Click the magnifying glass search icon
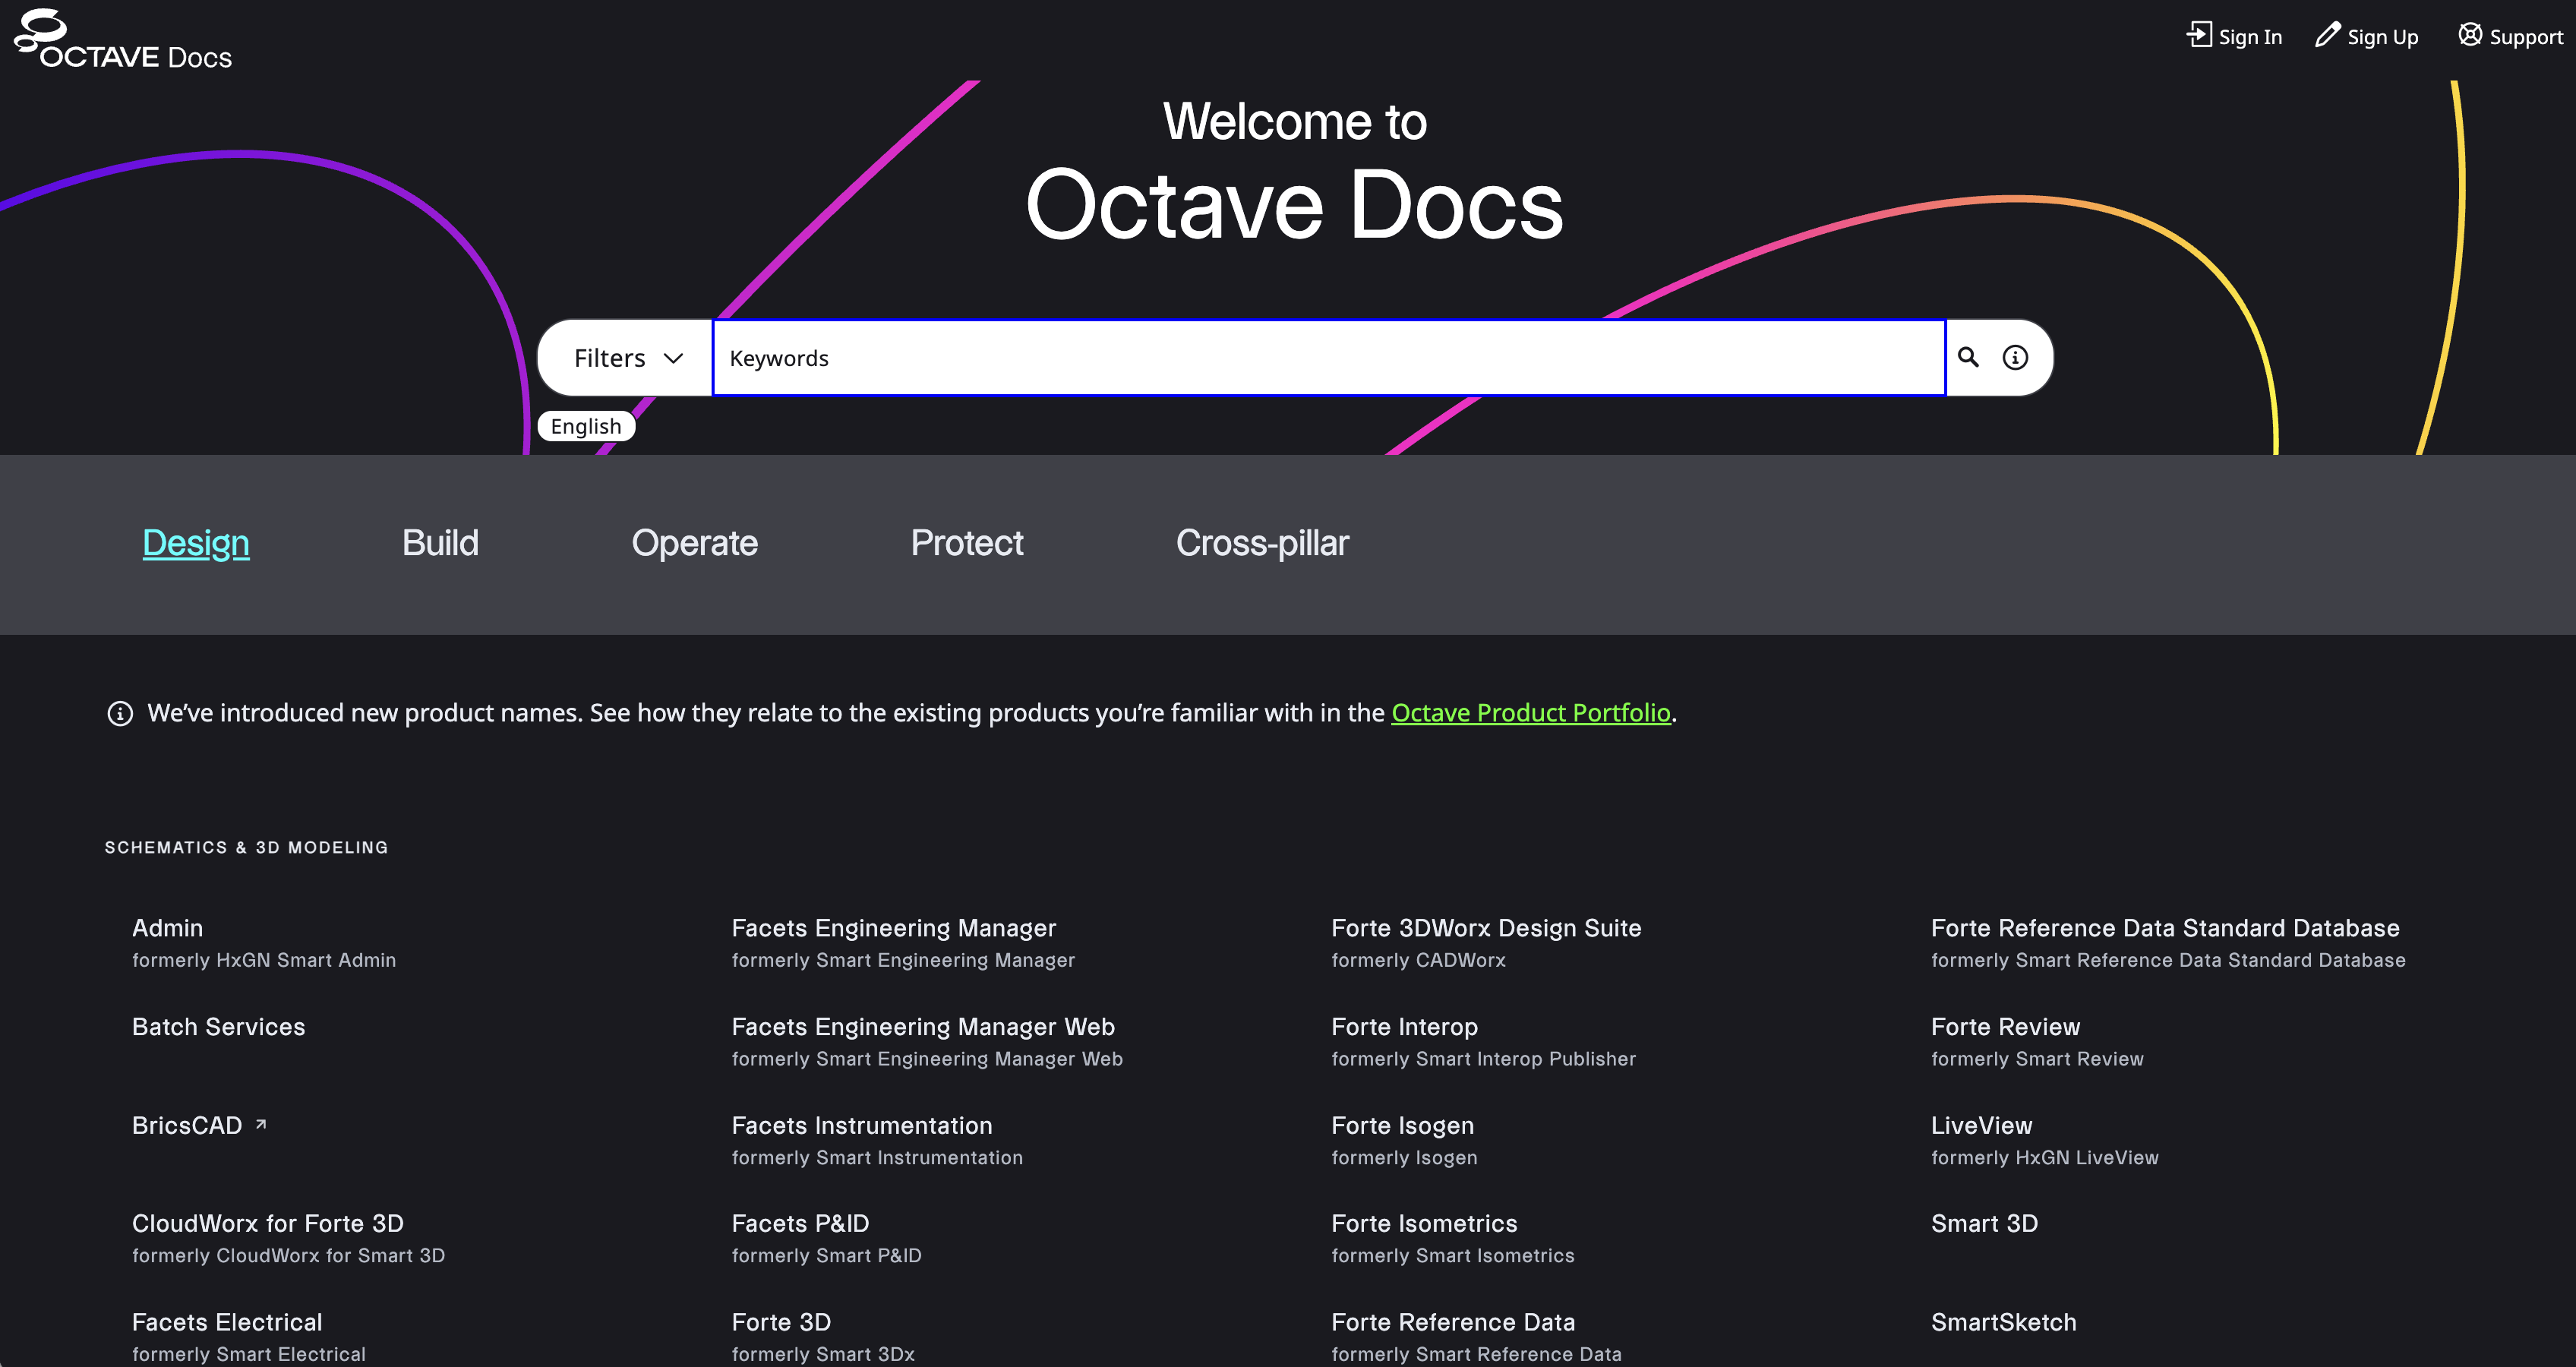Image resolution: width=2576 pixels, height=1367 pixels. 1968,357
